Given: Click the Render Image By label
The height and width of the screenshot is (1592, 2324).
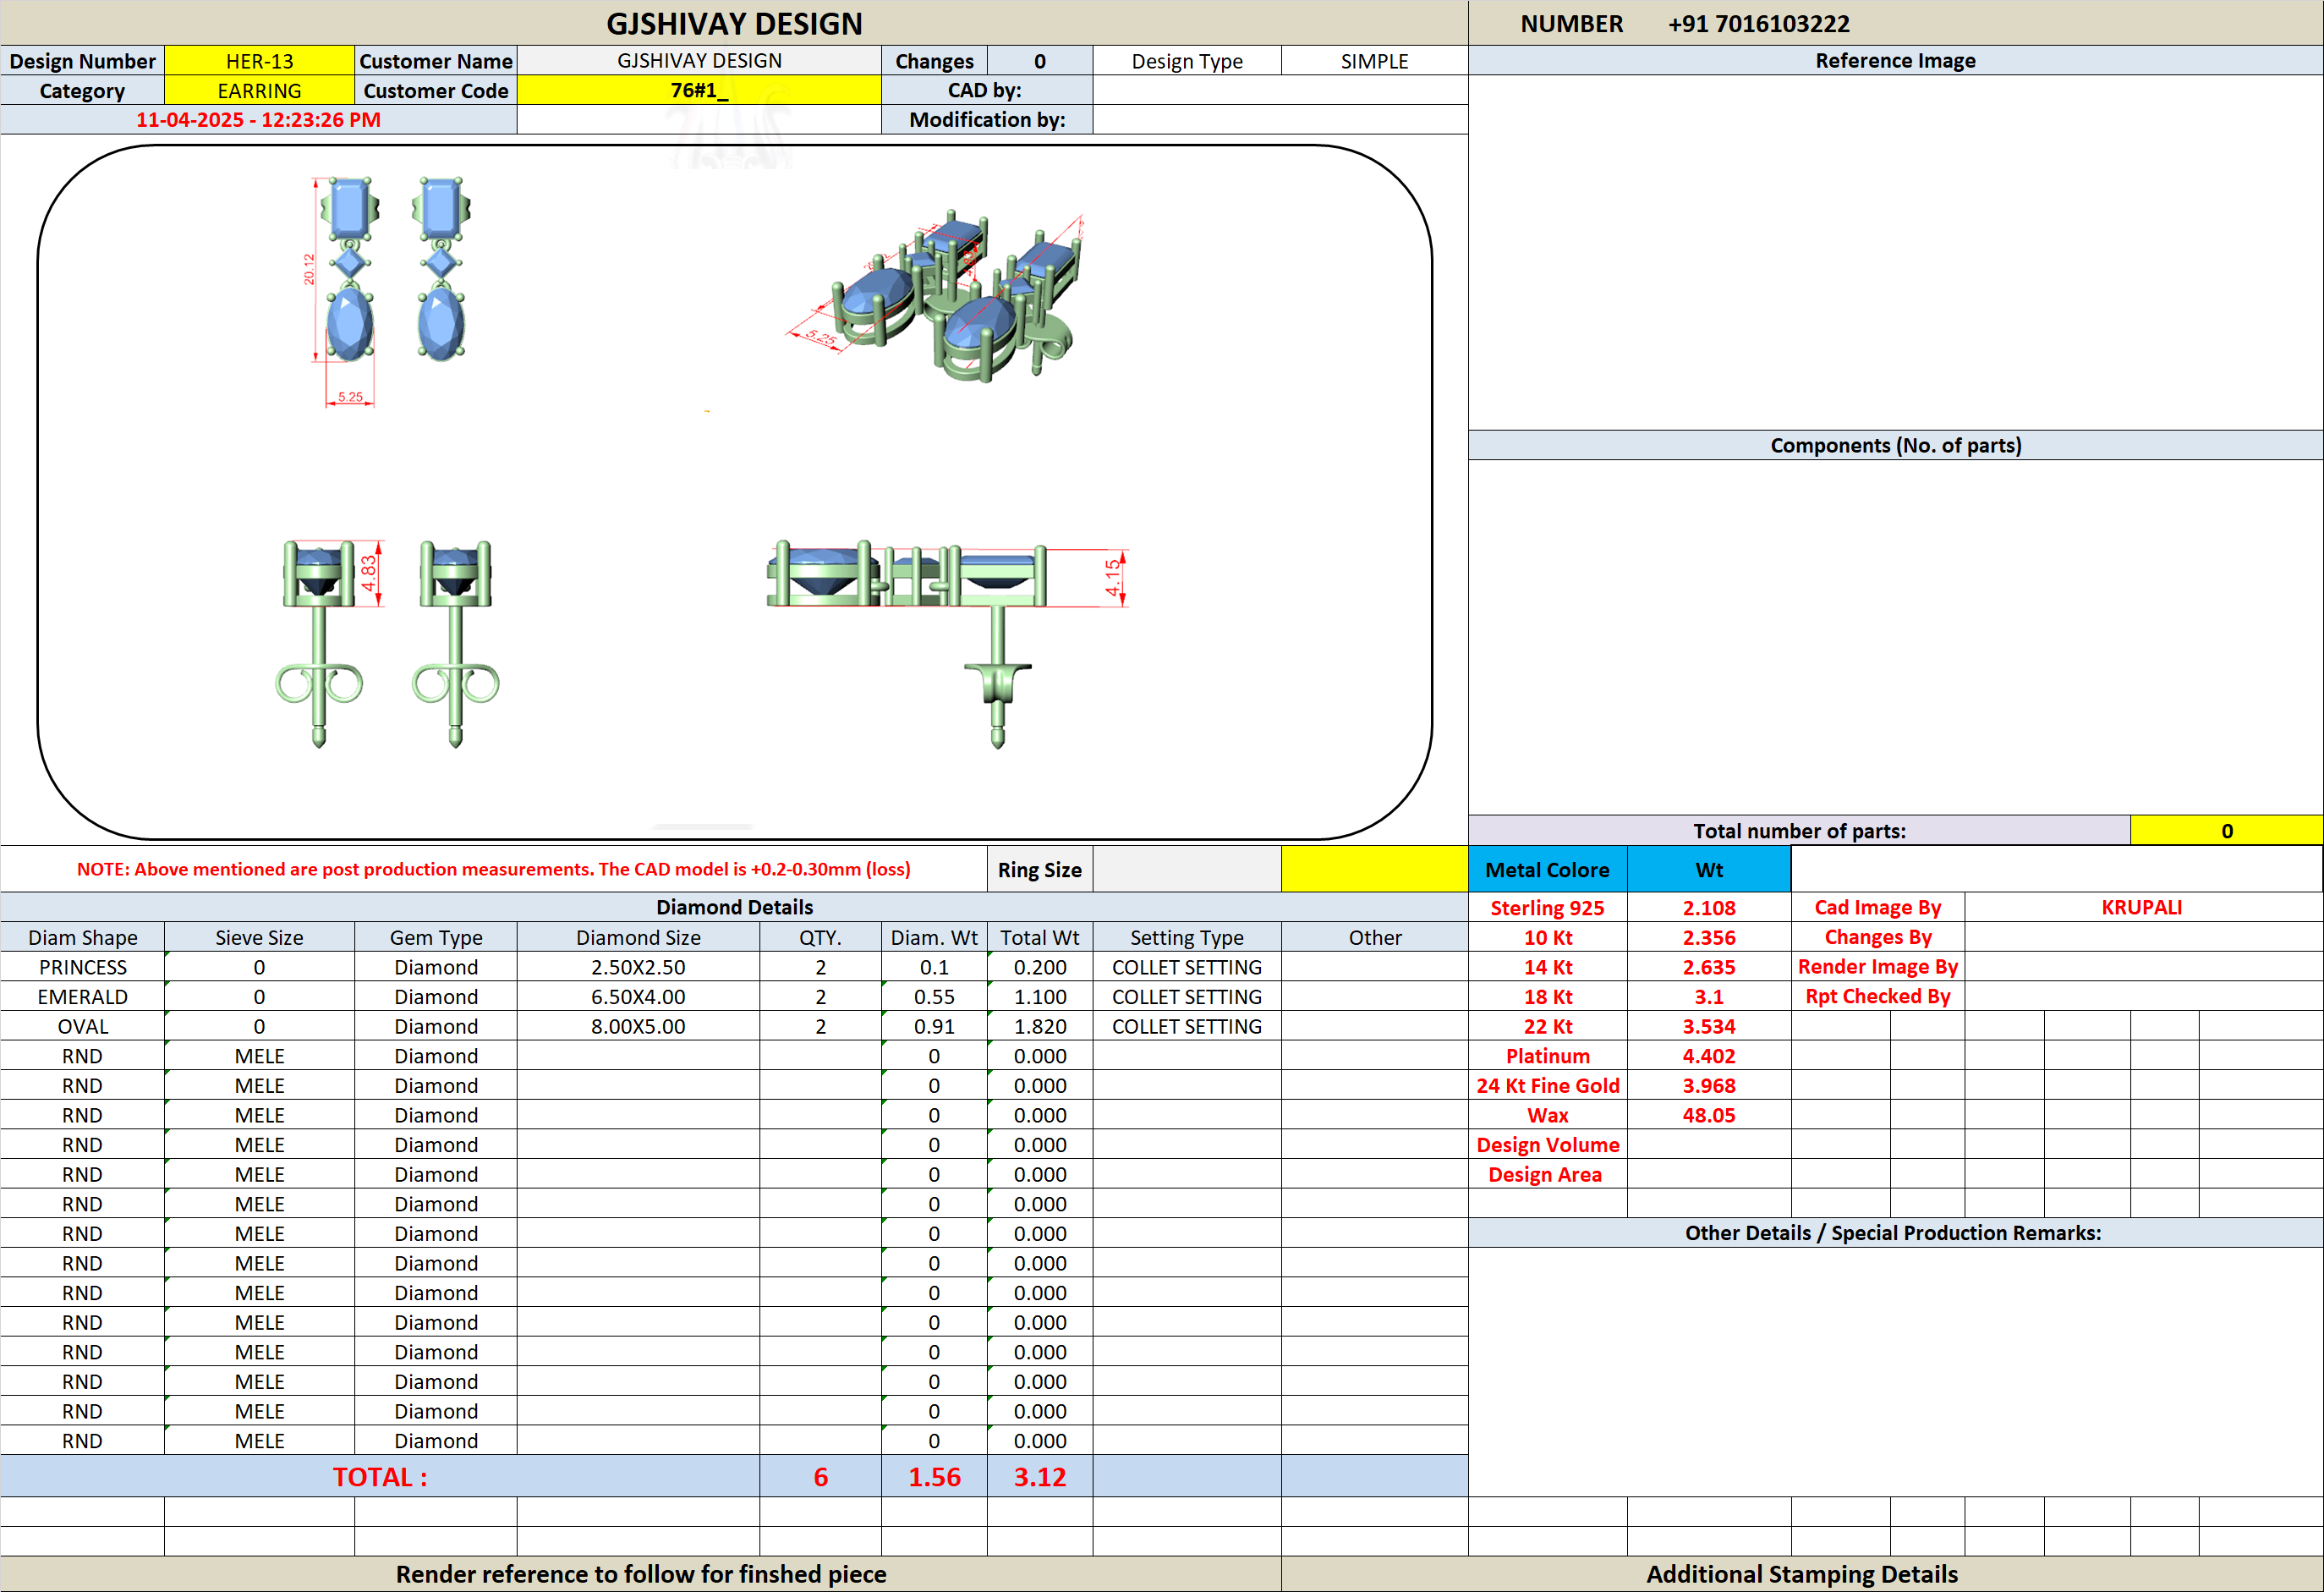Looking at the screenshot, I should (1877, 967).
